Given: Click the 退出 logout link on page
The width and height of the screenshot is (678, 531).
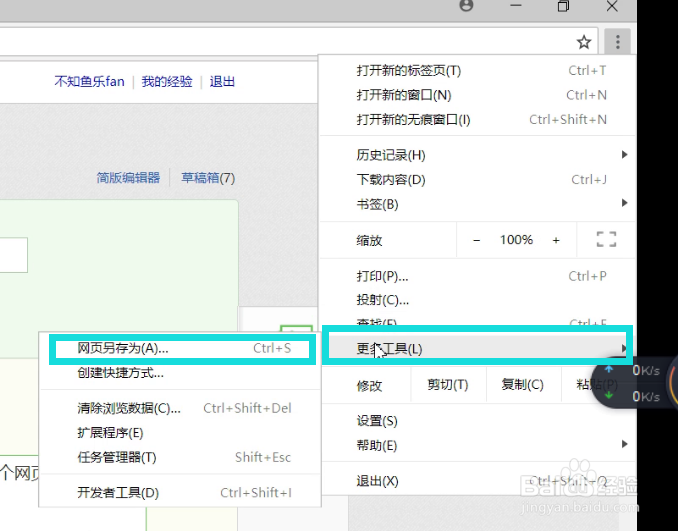Looking at the screenshot, I should [222, 81].
